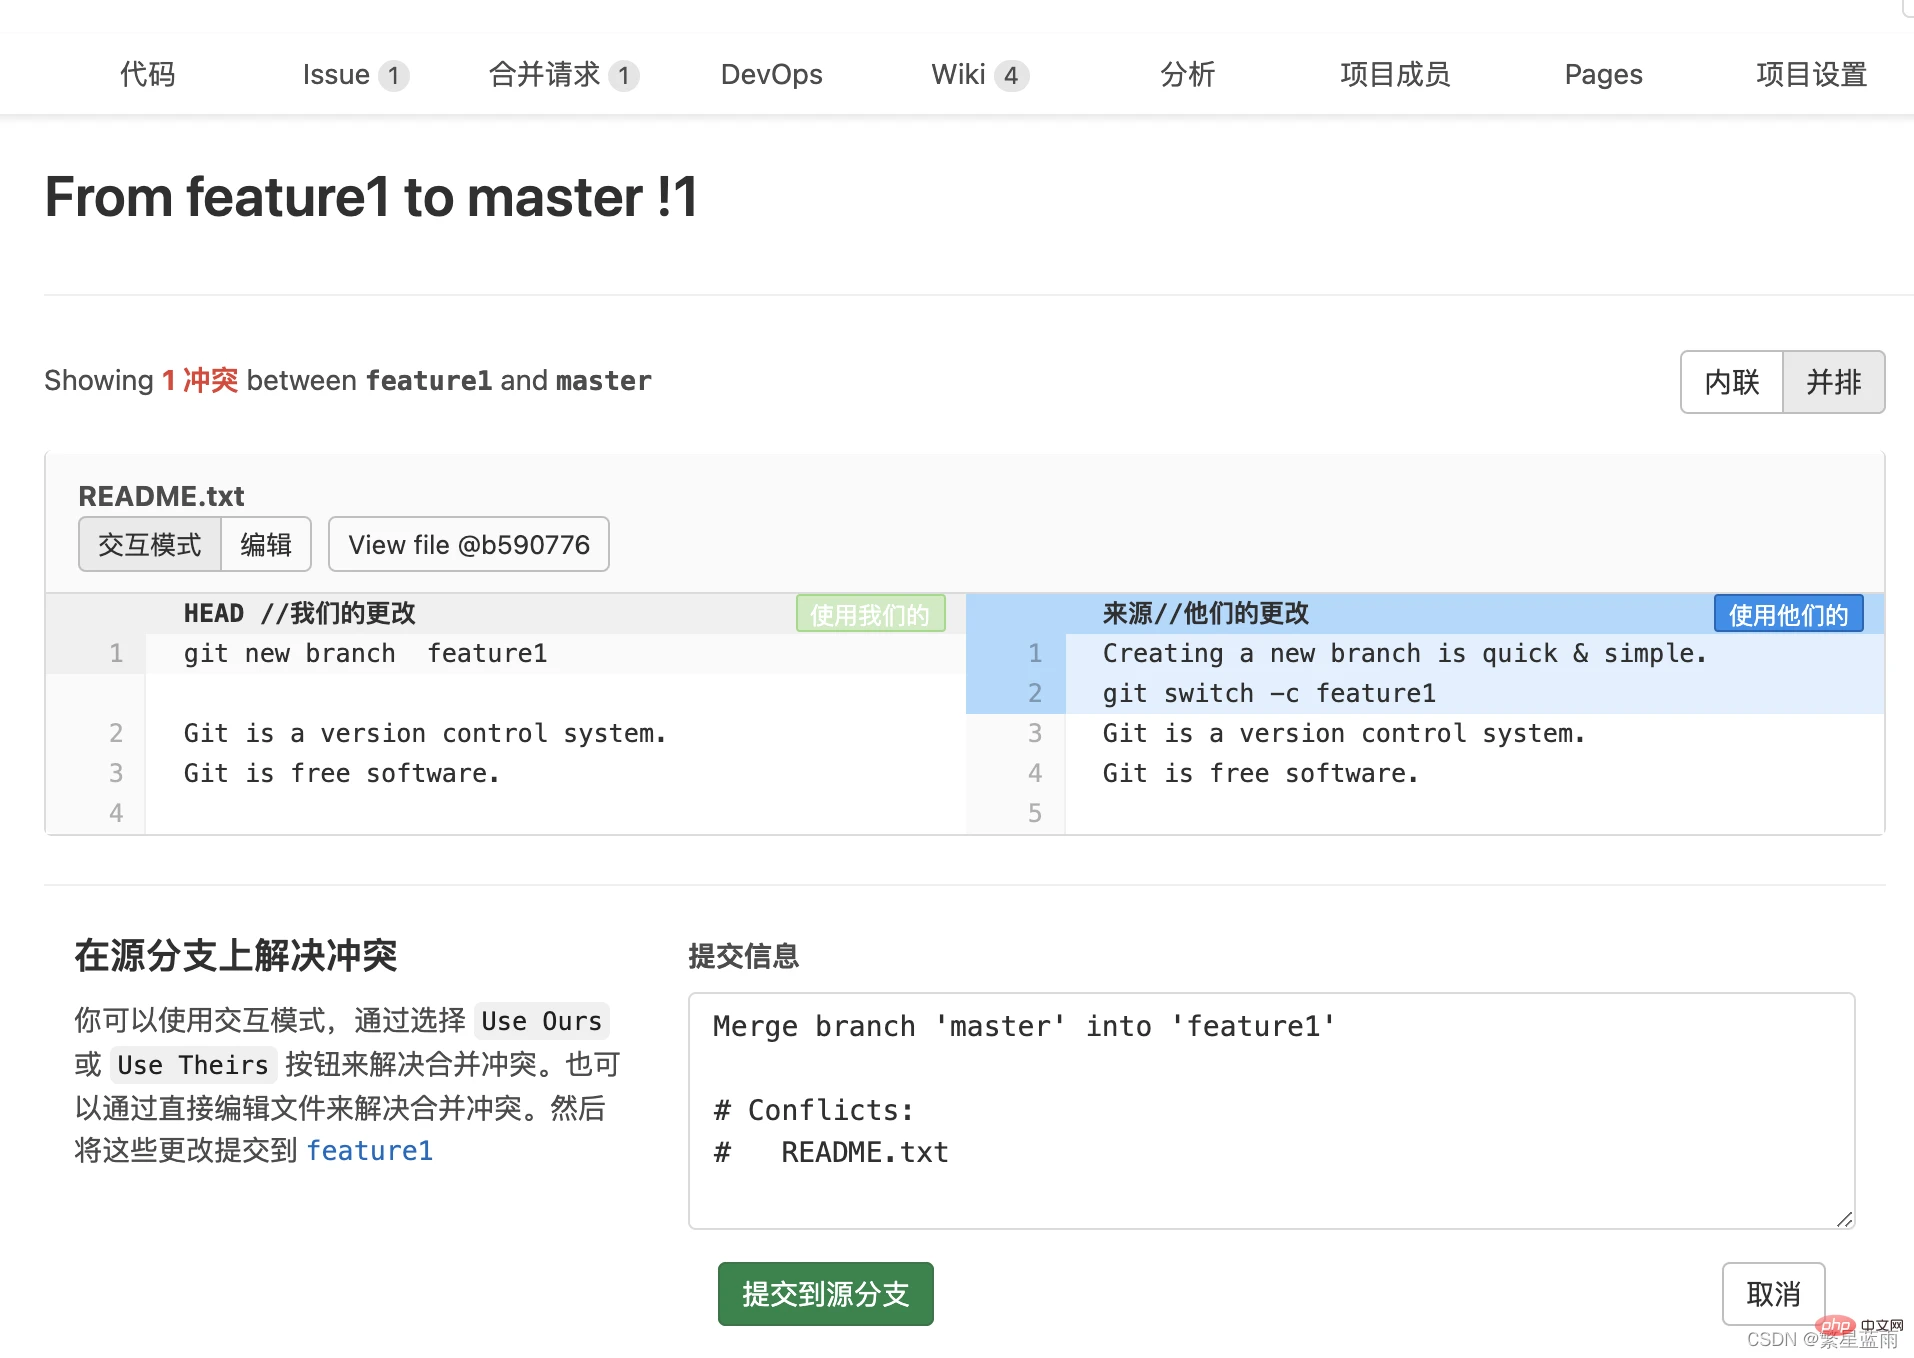Select the 分析 tab
The image size is (1914, 1358).
pyautogui.click(x=1187, y=75)
